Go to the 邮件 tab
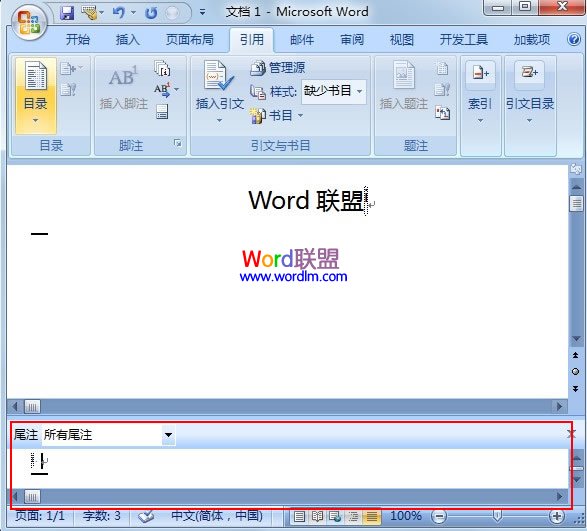Screen dimensions: 587x531 tap(302, 39)
